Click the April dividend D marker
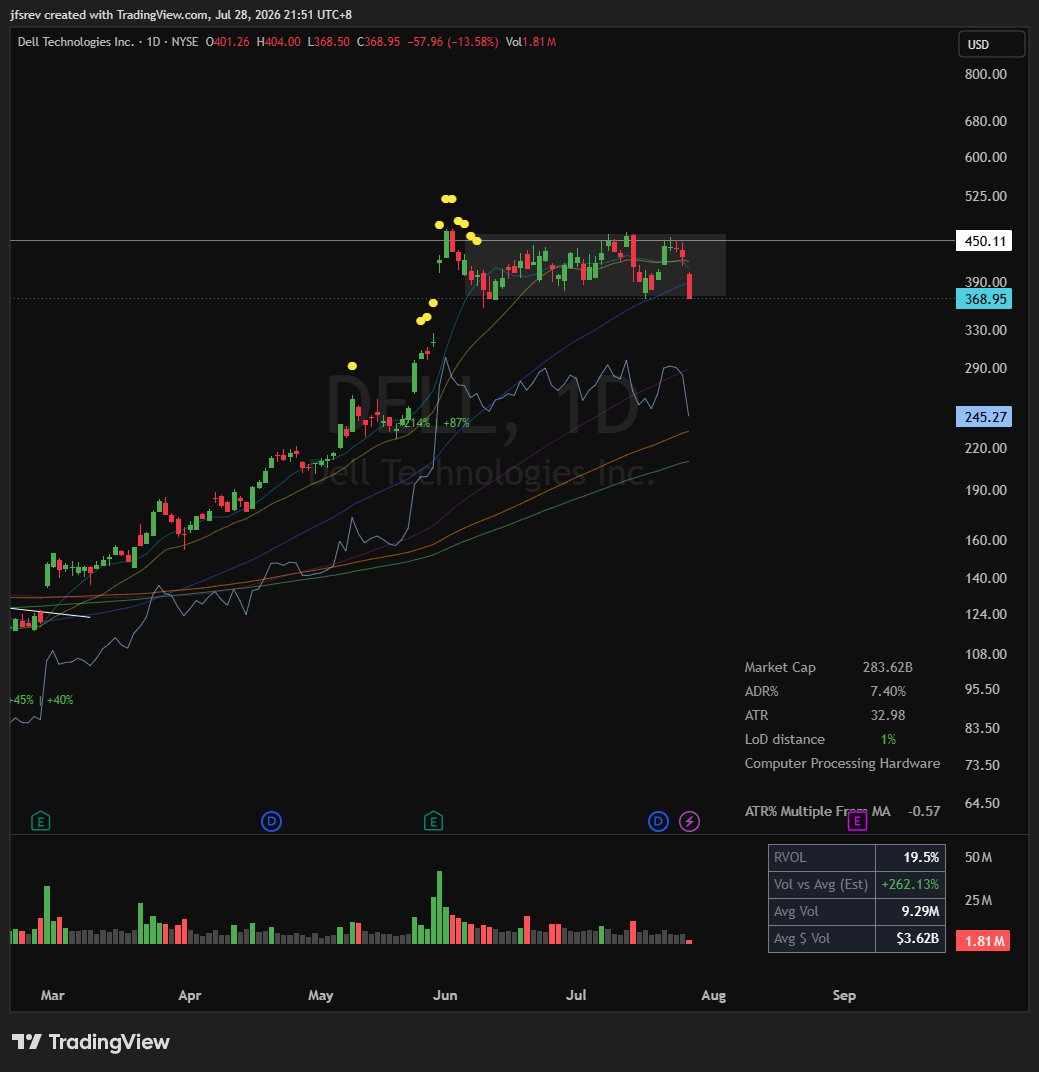This screenshot has height=1072, width=1039. (x=271, y=821)
